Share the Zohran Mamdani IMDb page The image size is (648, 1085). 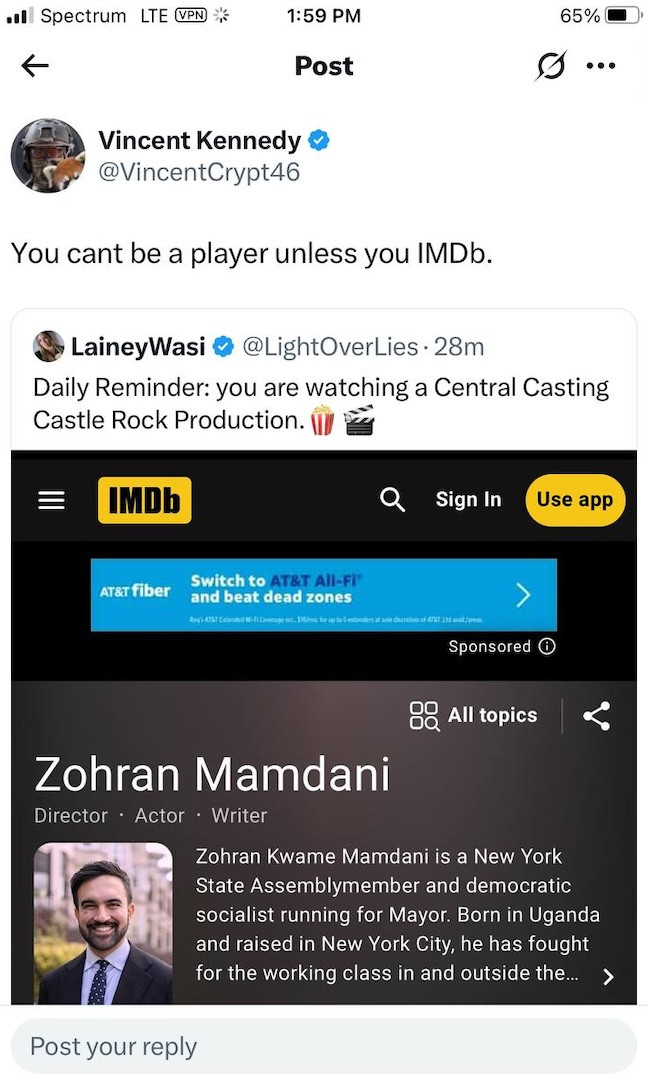coord(596,715)
